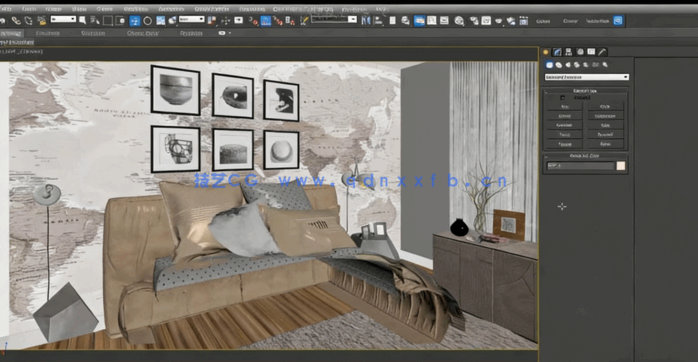698x362 pixels.
Task: Open the Standard Primitives dropdown
Action: coord(587,77)
